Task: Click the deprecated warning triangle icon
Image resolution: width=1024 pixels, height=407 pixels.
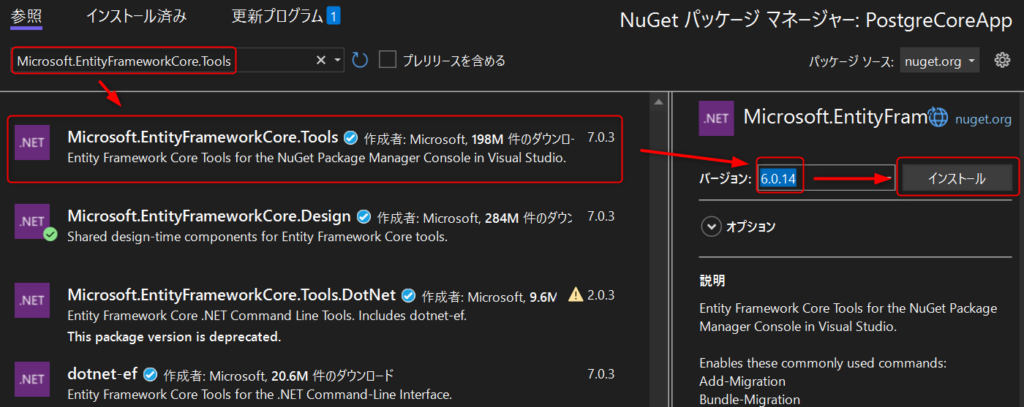Action: (575, 295)
